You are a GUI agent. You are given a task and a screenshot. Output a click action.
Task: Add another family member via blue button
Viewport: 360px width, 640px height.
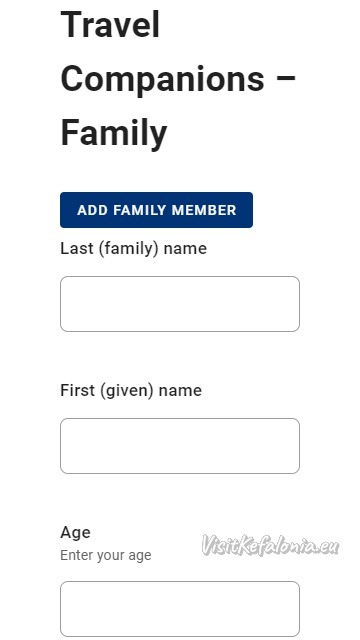(156, 210)
